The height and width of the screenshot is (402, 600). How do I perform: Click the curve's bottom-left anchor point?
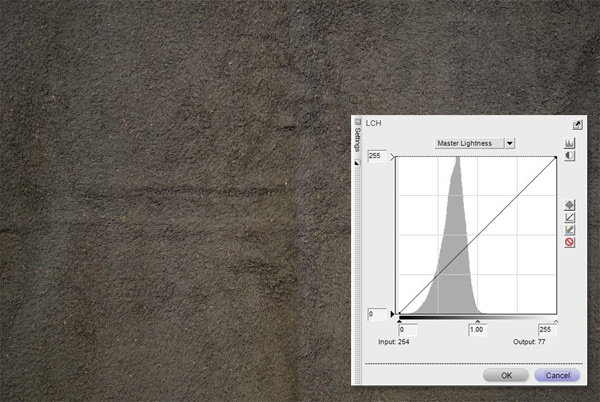coord(399,313)
